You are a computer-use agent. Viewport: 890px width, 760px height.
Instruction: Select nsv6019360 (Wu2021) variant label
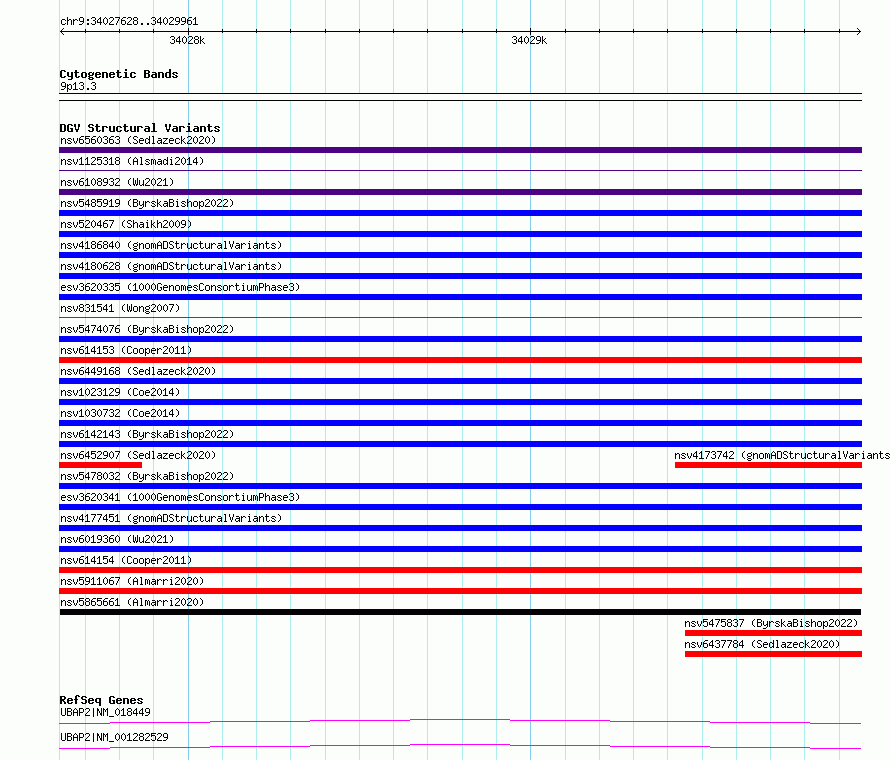coord(117,539)
